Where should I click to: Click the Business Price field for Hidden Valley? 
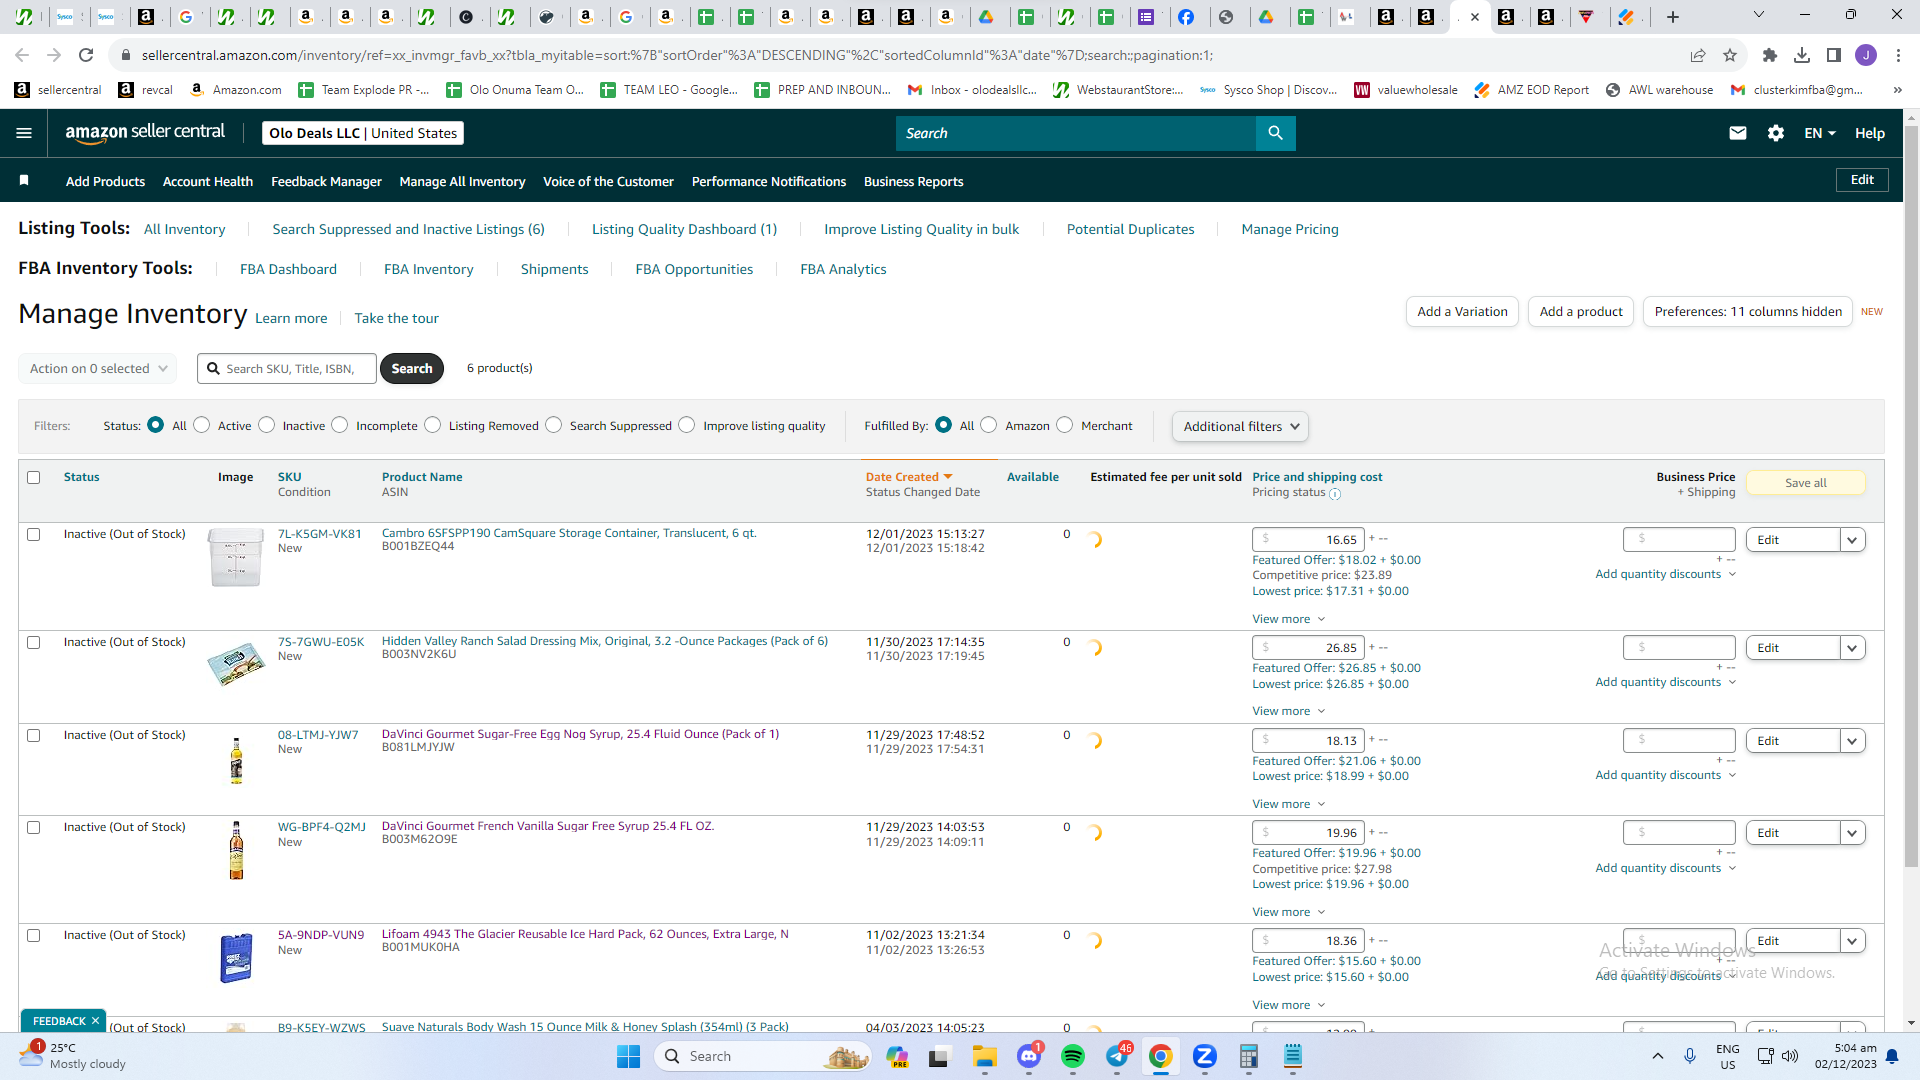(x=1679, y=648)
